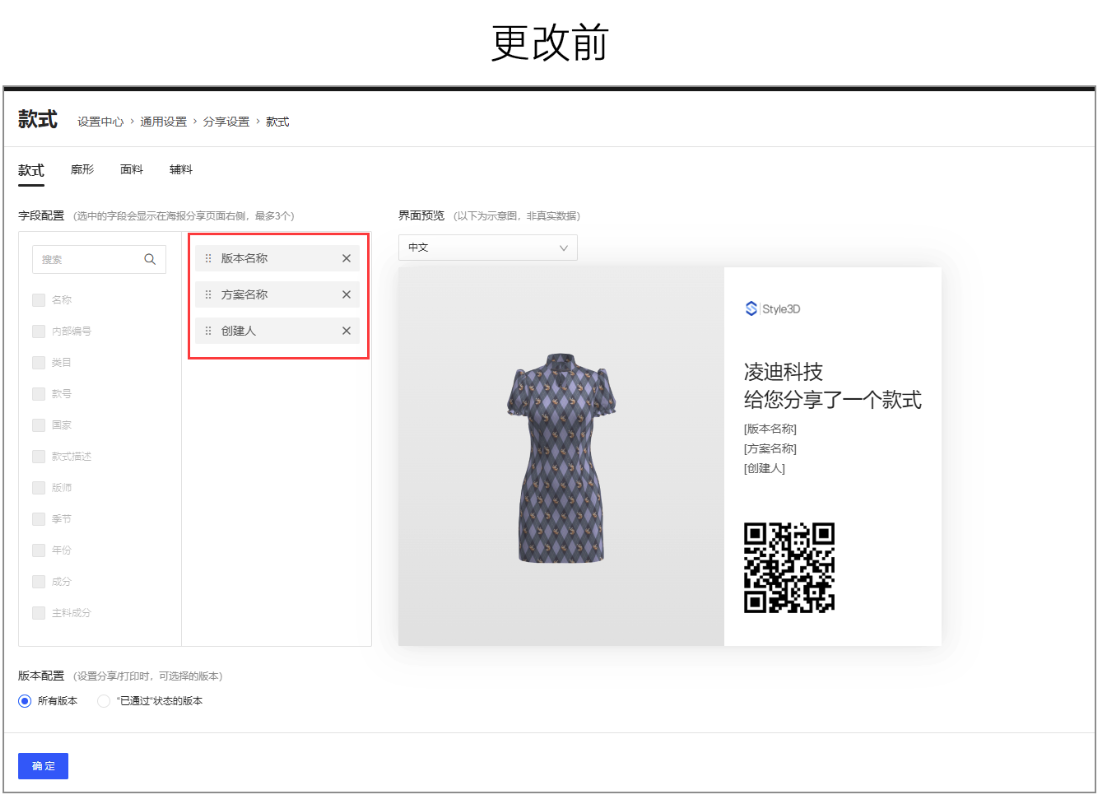The width and height of the screenshot is (1103, 799).
Task: Click drag handle of 创建人 item
Action: point(208,331)
